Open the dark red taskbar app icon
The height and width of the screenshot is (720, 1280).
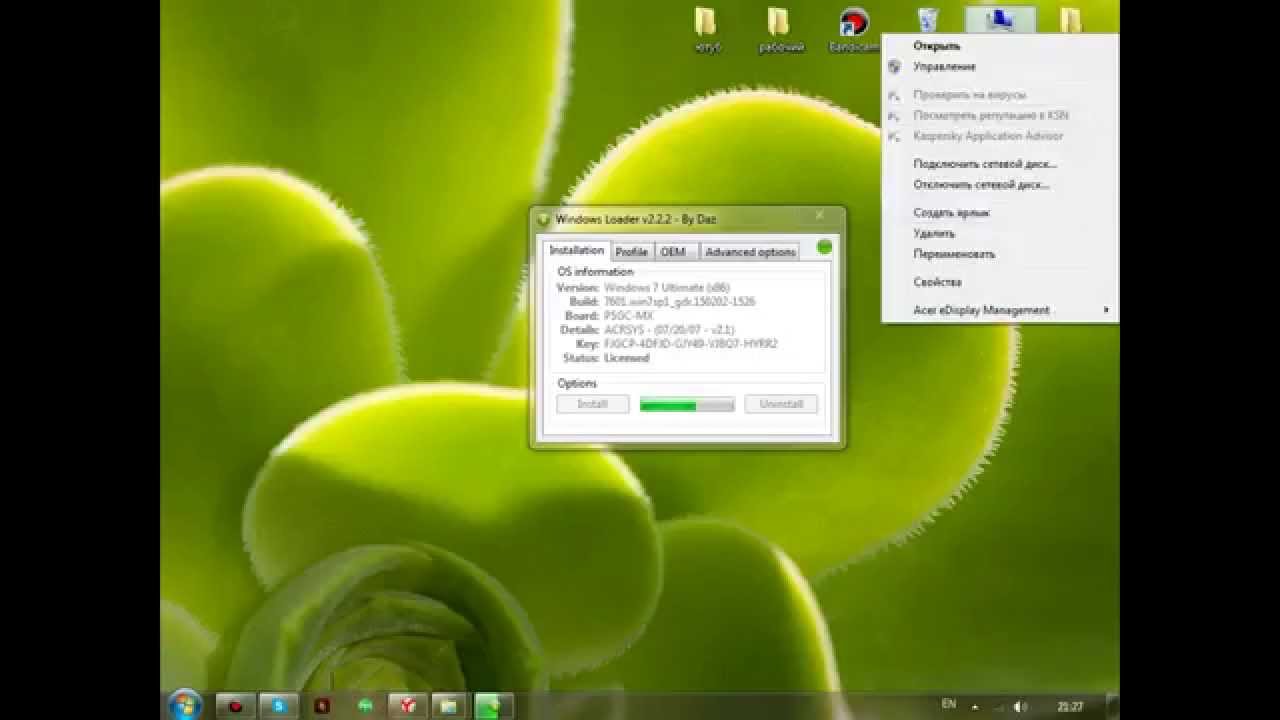click(x=322, y=706)
